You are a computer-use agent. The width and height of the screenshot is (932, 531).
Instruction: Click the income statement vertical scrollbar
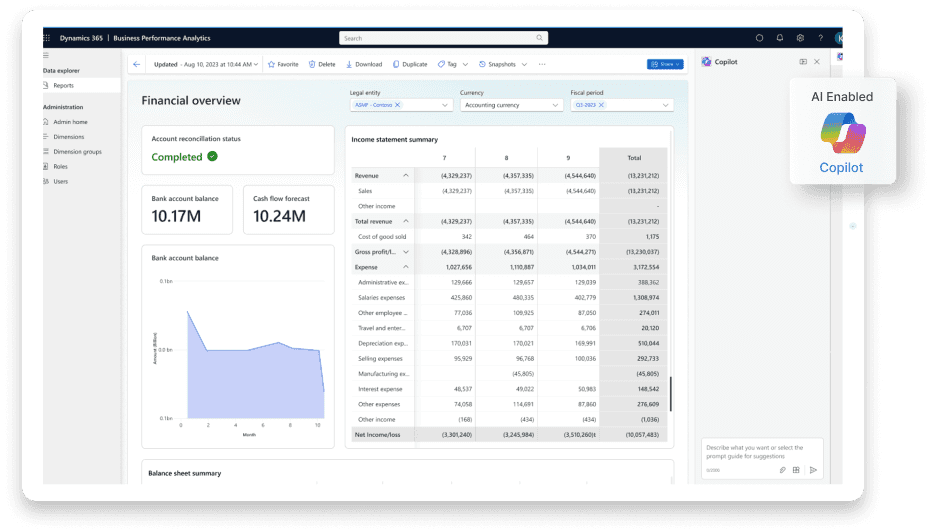tap(671, 393)
